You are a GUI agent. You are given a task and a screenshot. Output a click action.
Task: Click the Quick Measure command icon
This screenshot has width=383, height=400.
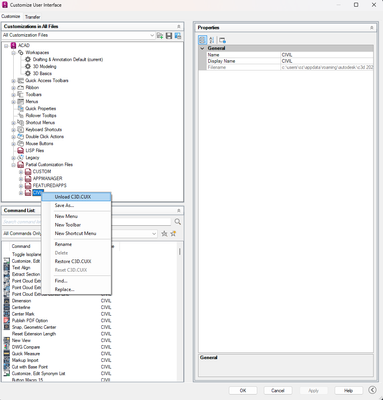[x=7, y=353]
